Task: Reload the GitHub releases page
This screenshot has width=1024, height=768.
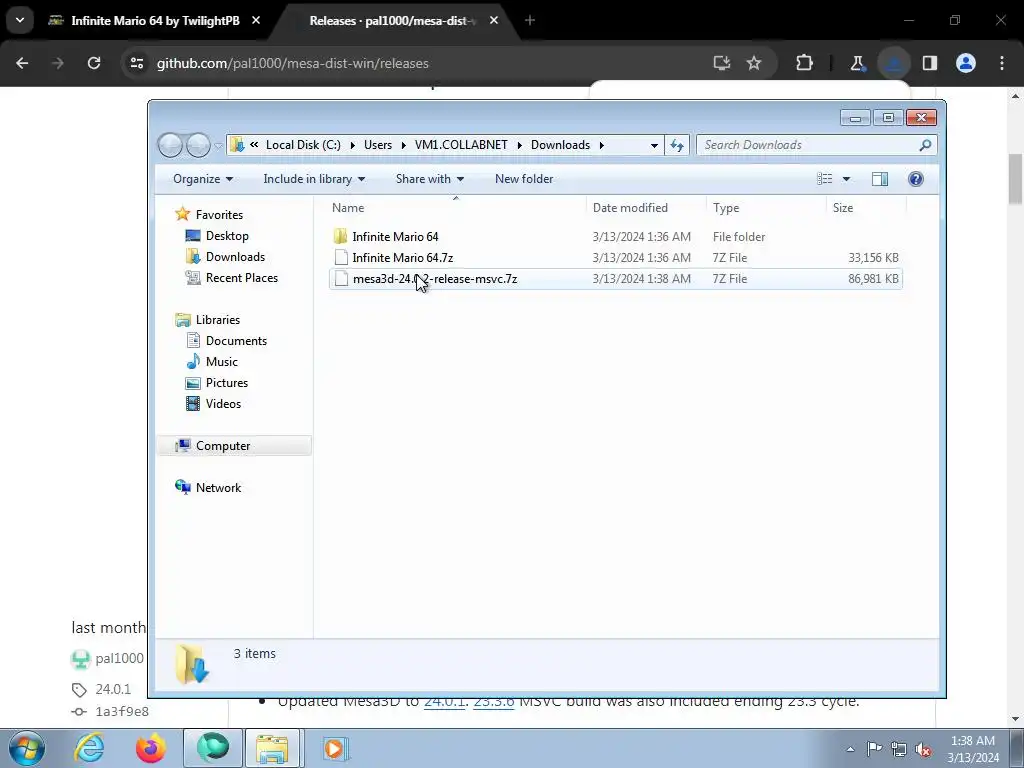Action: pos(94,63)
